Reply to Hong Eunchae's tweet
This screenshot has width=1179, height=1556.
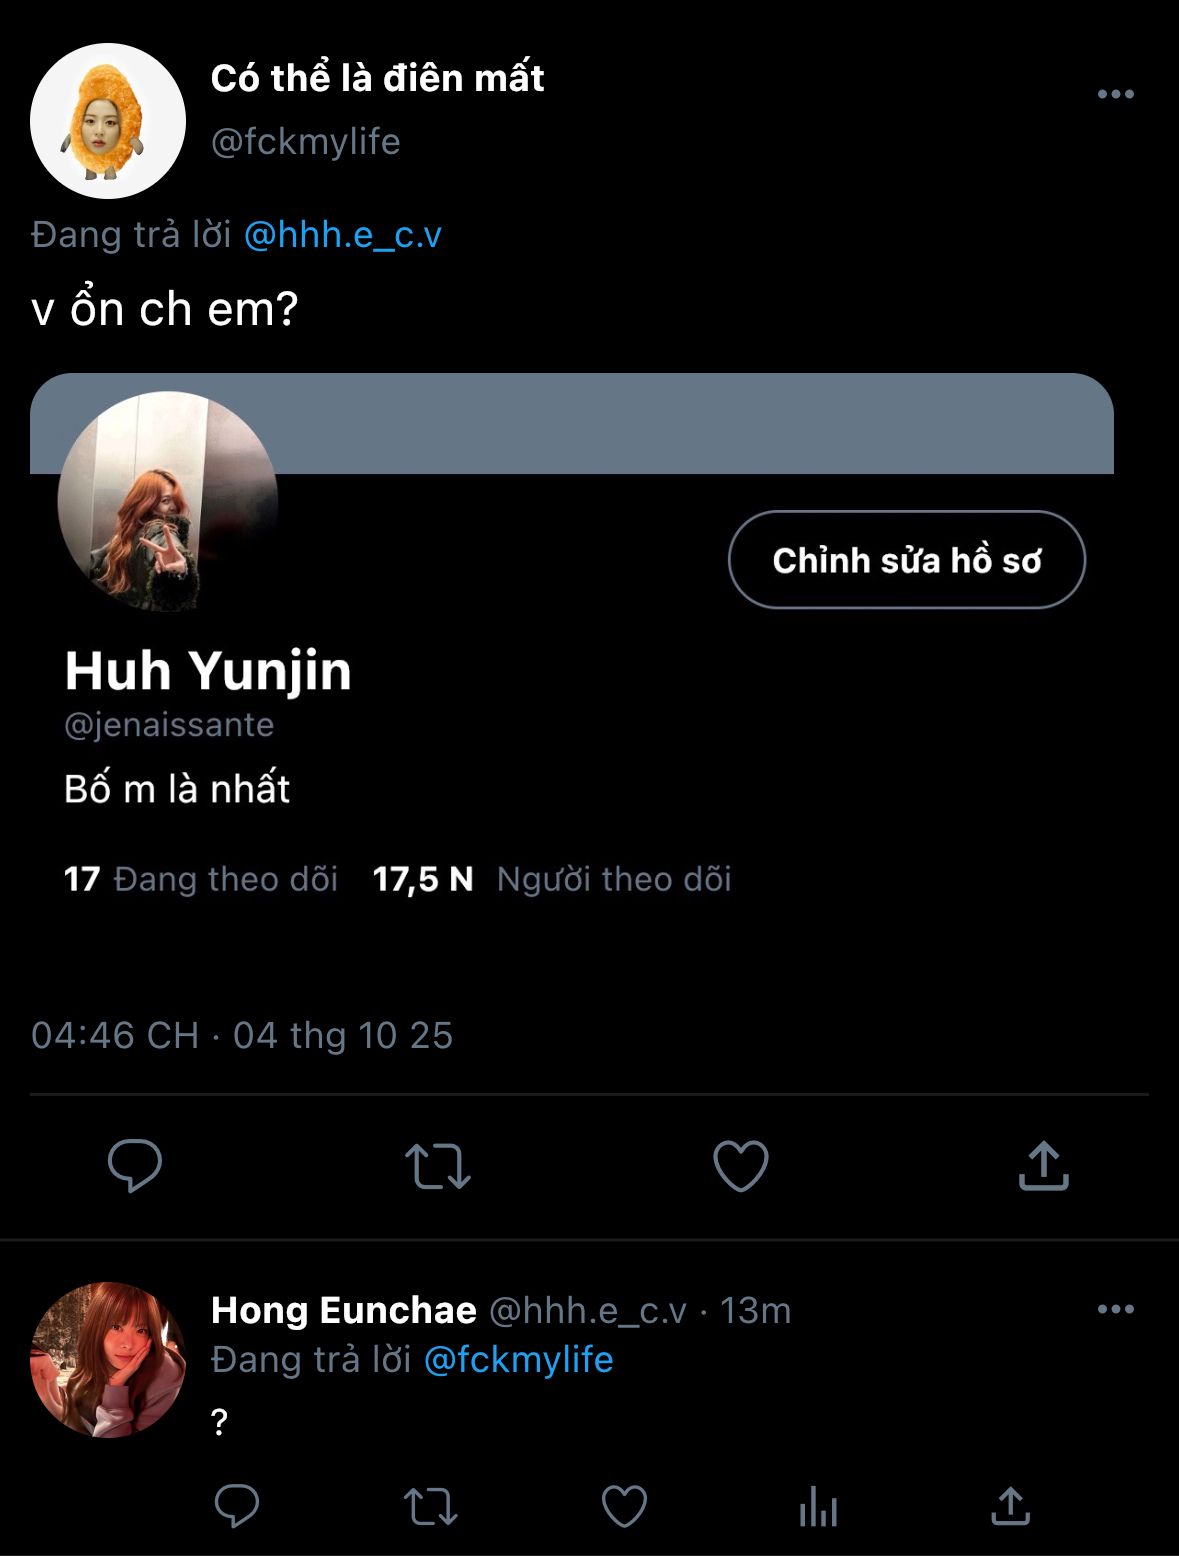coord(237,1505)
